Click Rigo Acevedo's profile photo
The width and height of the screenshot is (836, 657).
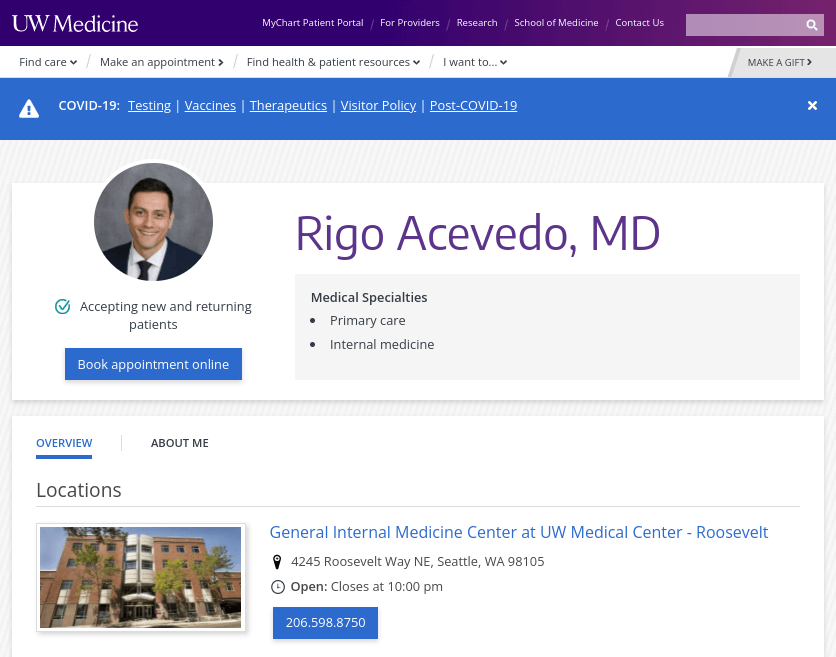(154, 222)
